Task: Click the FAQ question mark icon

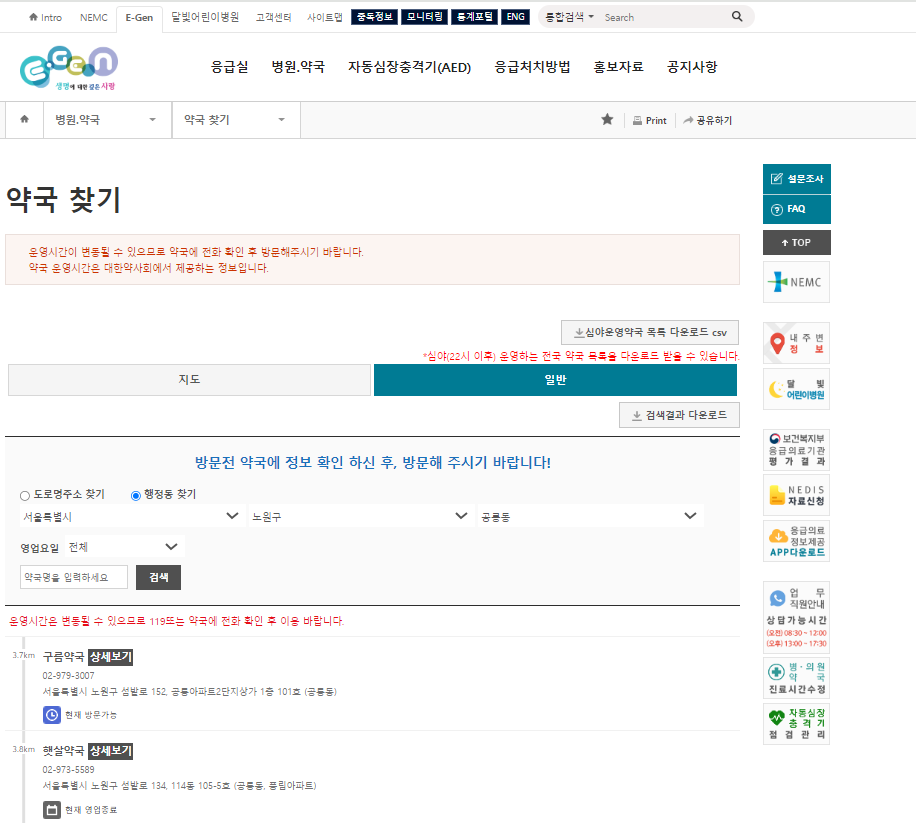Action: [778, 209]
